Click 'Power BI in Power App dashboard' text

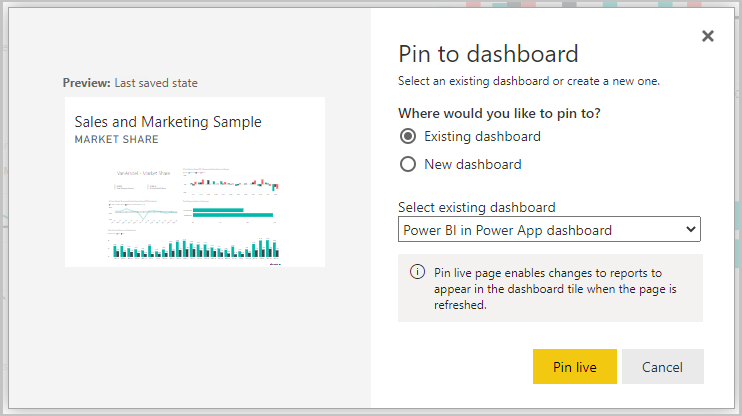[507, 230]
